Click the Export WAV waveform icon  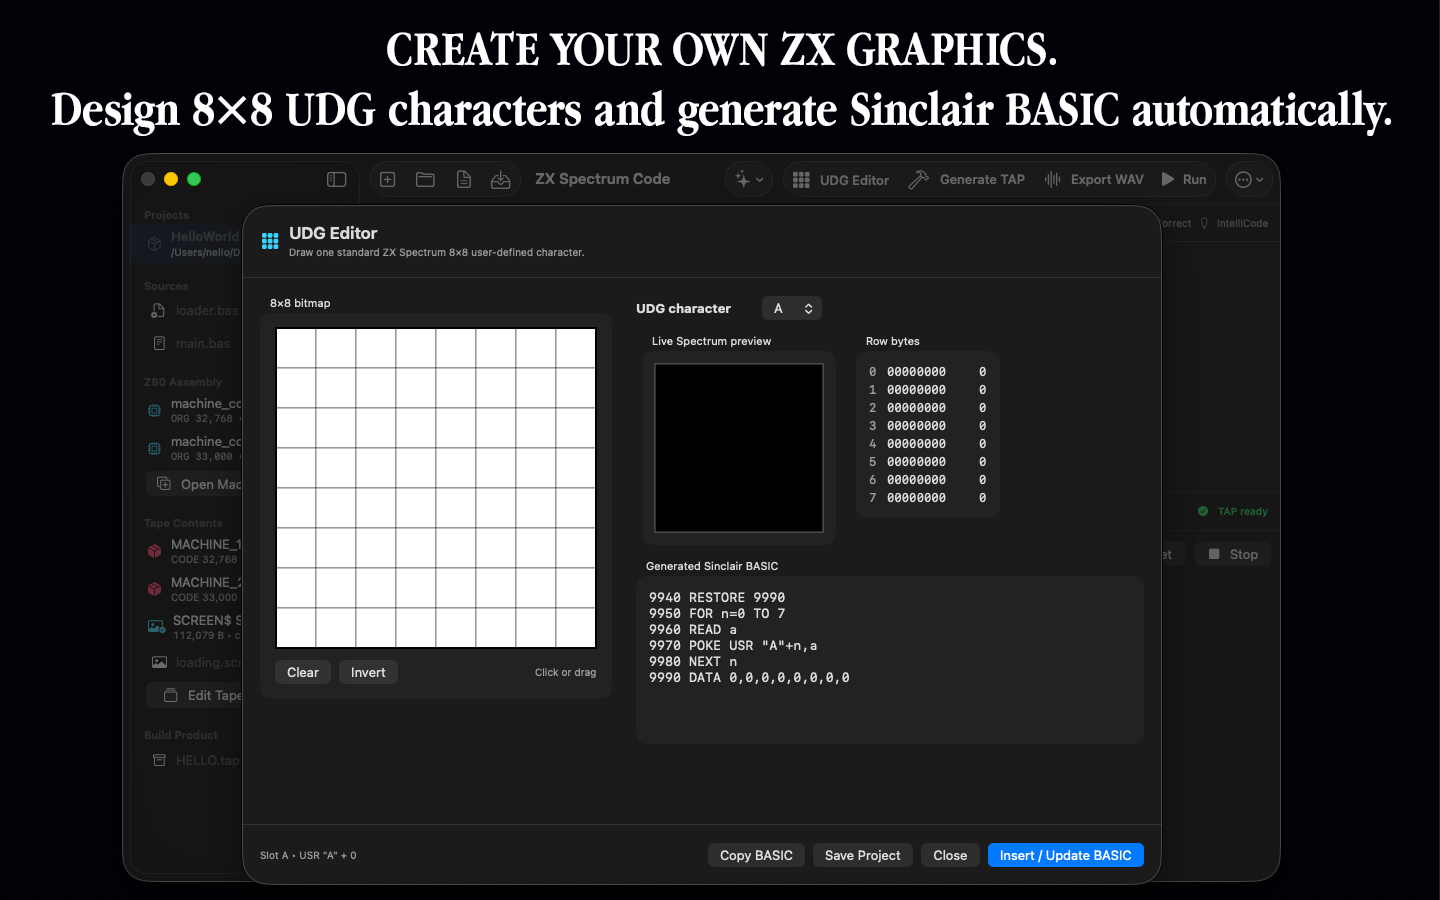(x=1053, y=179)
